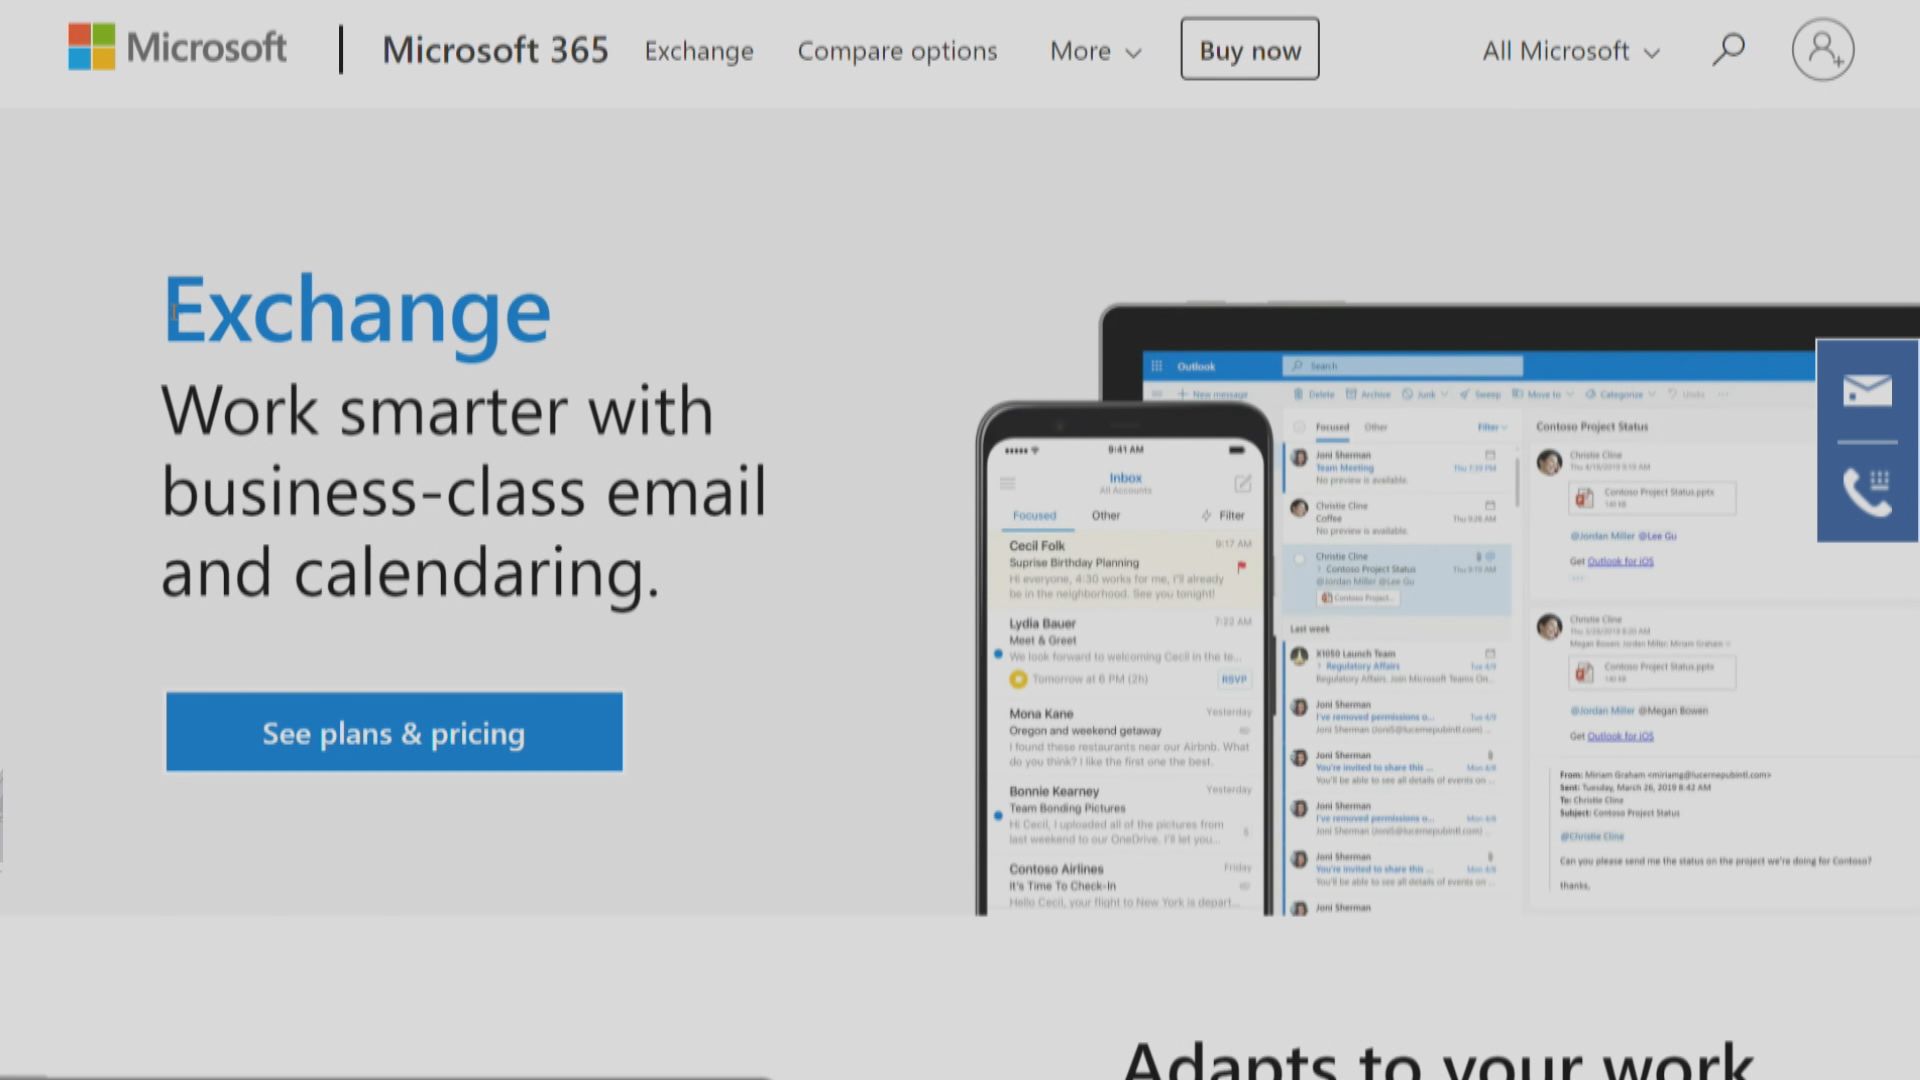Viewport: 1920px width, 1080px height.
Task: Click the Outlook app launcher waffle icon
Action: (x=1157, y=366)
